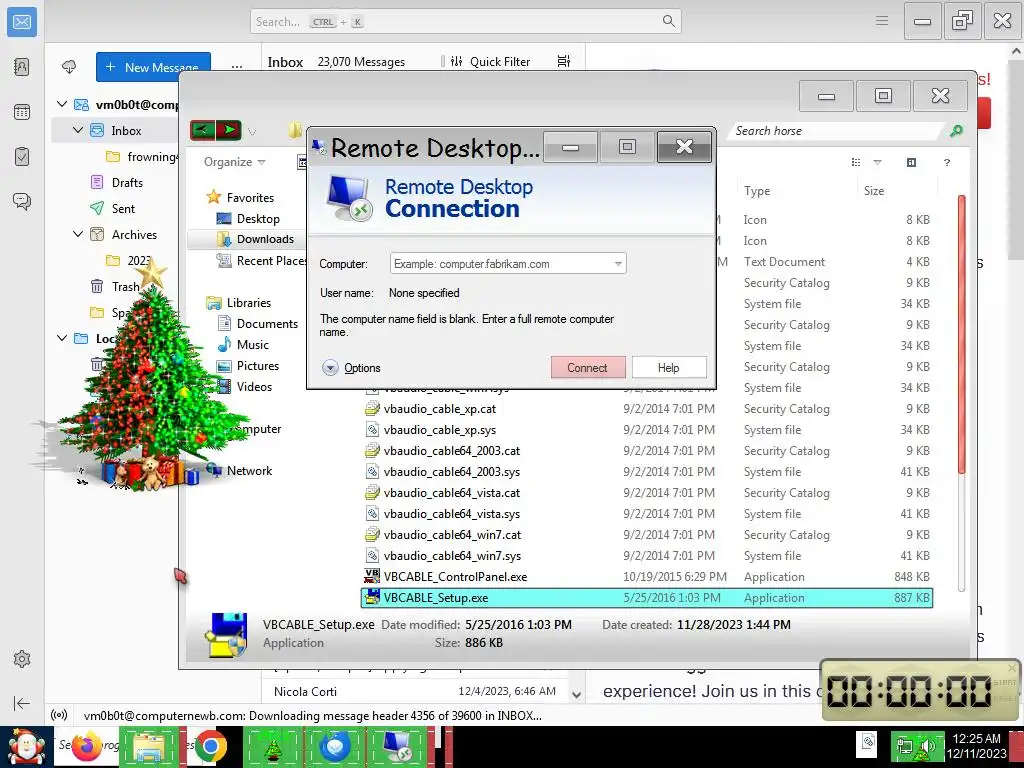The width and height of the screenshot is (1024, 768).
Task: Open Thunderbird taskbar icon
Action: 334,746
